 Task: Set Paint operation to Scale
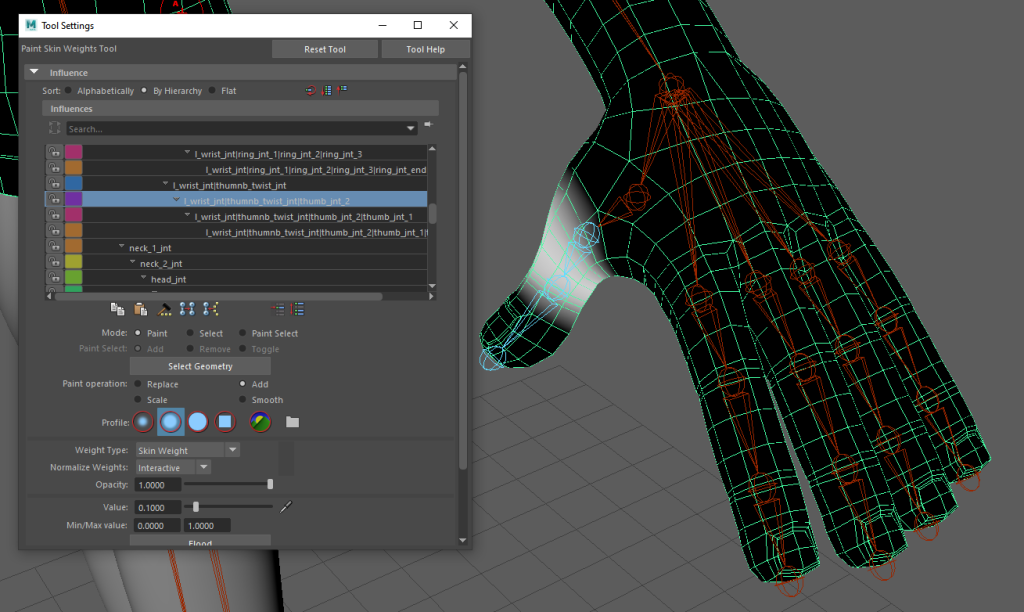[x=138, y=399]
